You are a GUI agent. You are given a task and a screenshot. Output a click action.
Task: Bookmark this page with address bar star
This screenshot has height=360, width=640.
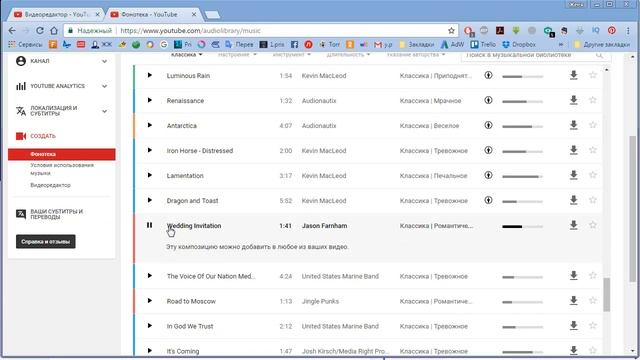451,31
